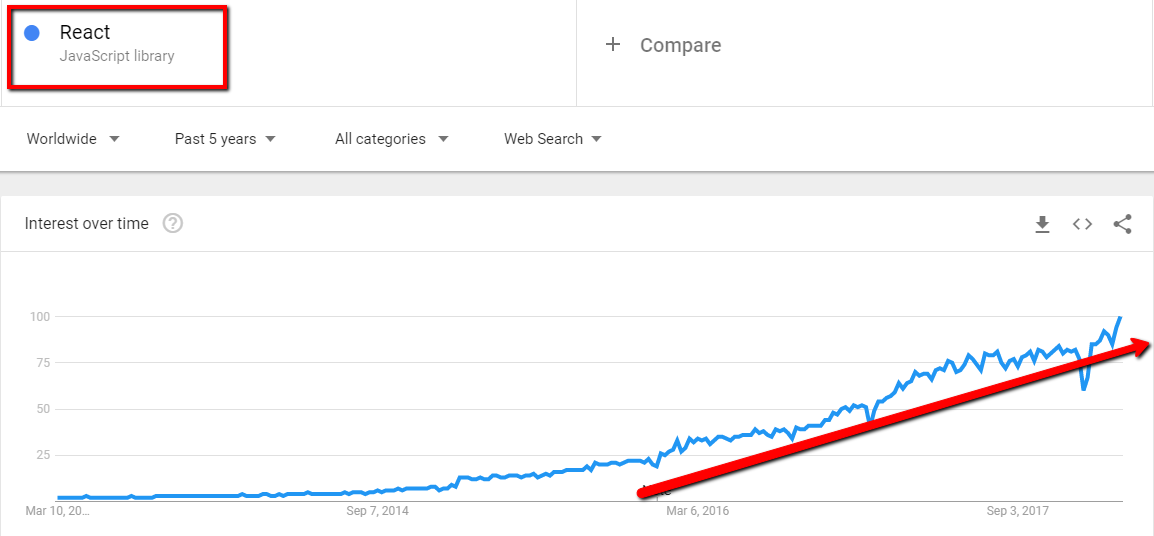Click the Sep 3, 2017 axis label
The height and width of the screenshot is (536, 1154).
[x=1017, y=512]
